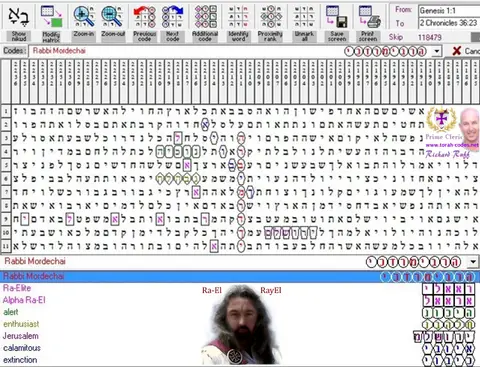Select the alert term in list
The height and width of the screenshot is (367, 480).
(x=11, y=312)
